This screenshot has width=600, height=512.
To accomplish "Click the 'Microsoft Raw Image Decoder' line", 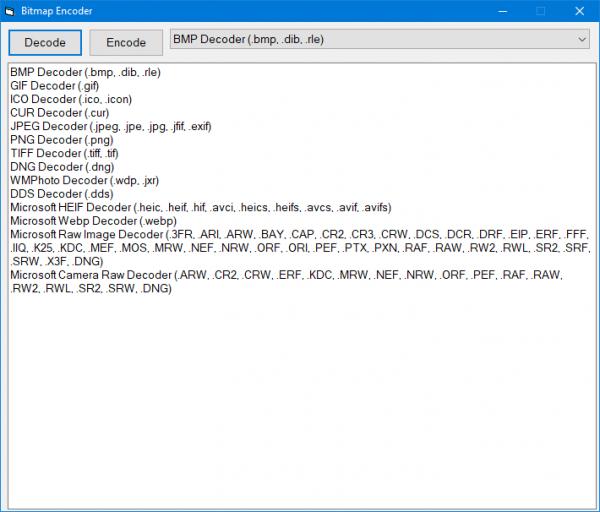I will [x=300, y=248].
